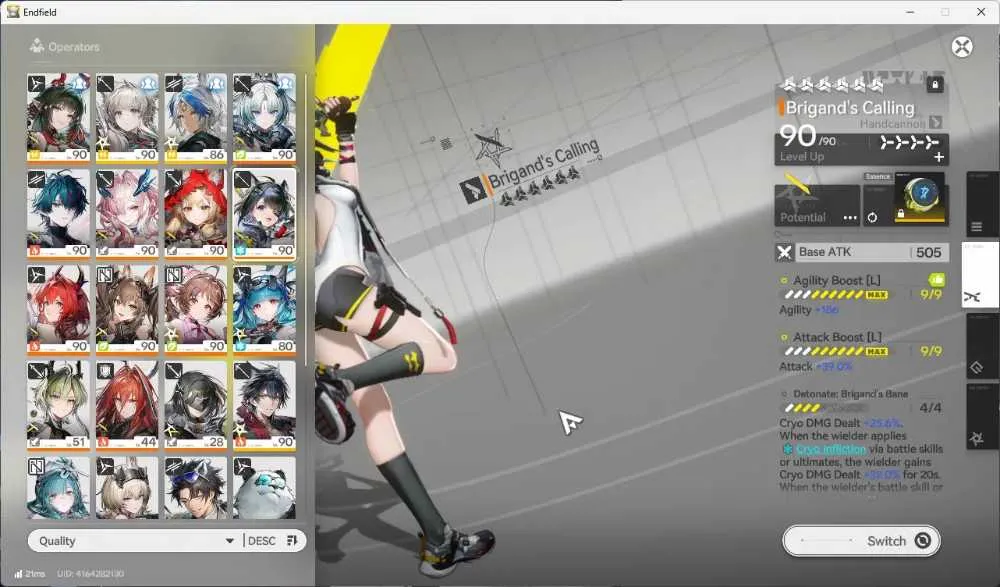This screenshot has width=1000, height=587.
Task: Open the Cryo Infliction link
Action: 831,449
